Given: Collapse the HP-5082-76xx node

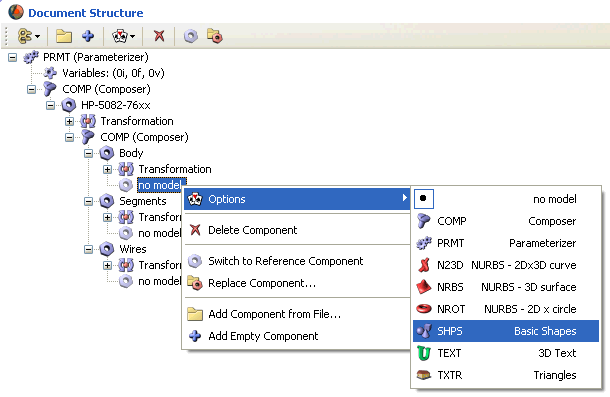Looking at the screenshot, I should [50, 105].
